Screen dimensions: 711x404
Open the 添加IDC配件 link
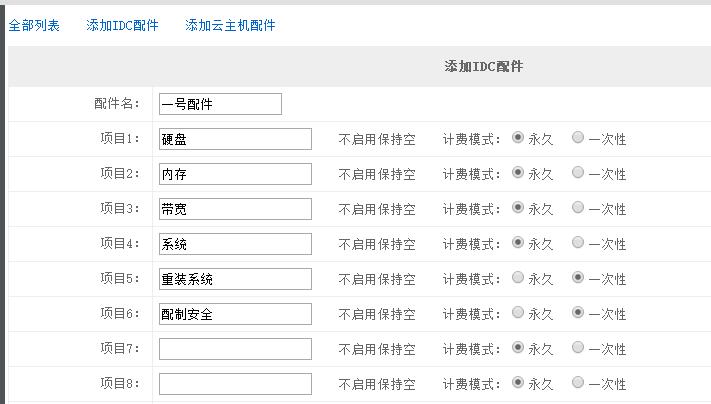(122, 26)
